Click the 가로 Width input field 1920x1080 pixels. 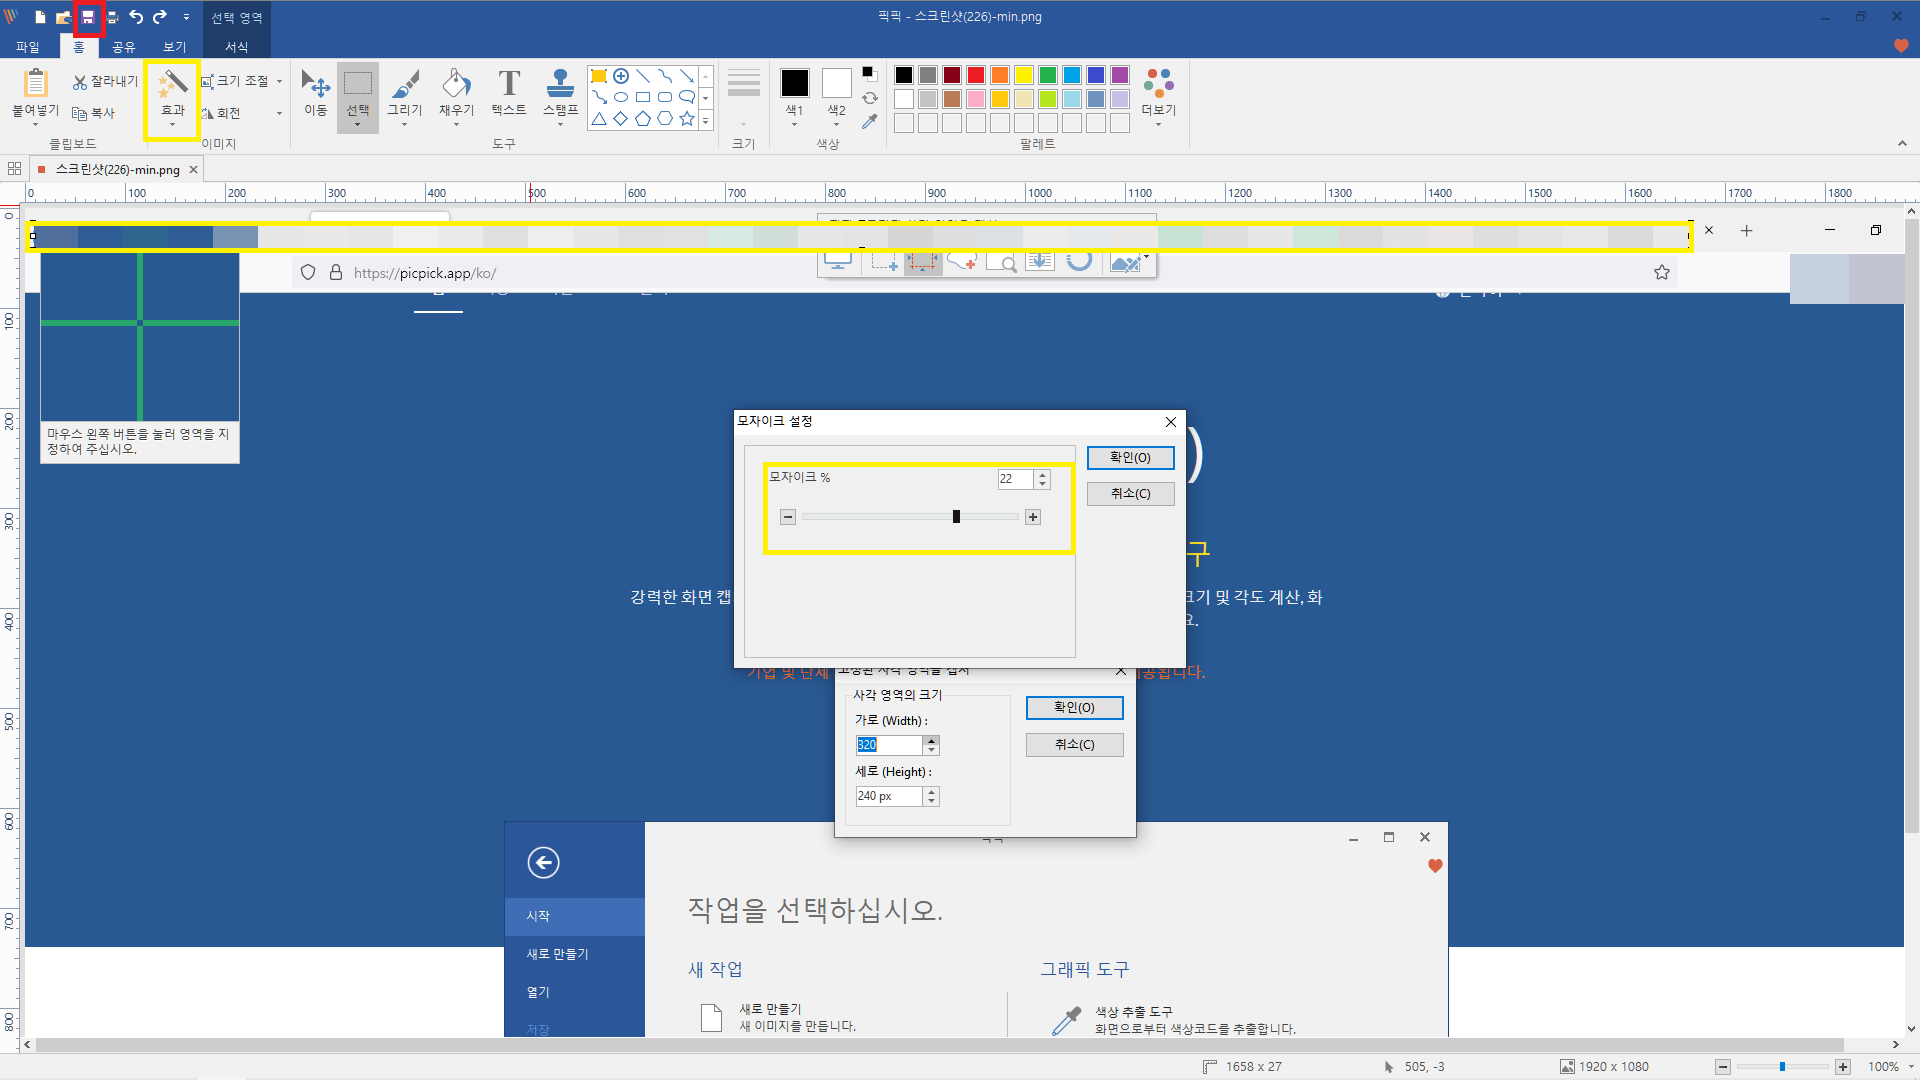[890, 744]
